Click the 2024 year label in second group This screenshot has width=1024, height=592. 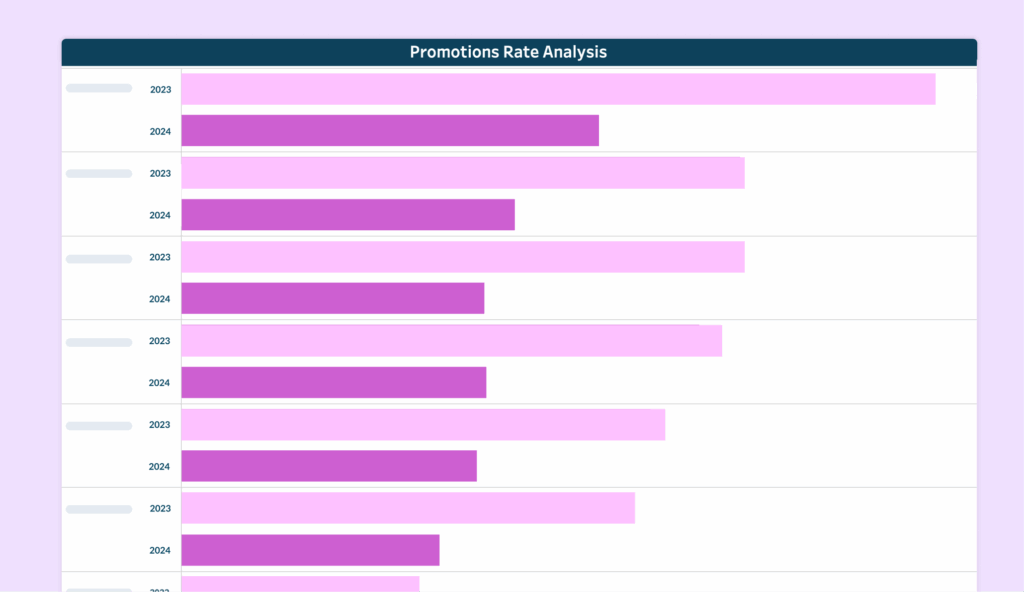point(160,215)
